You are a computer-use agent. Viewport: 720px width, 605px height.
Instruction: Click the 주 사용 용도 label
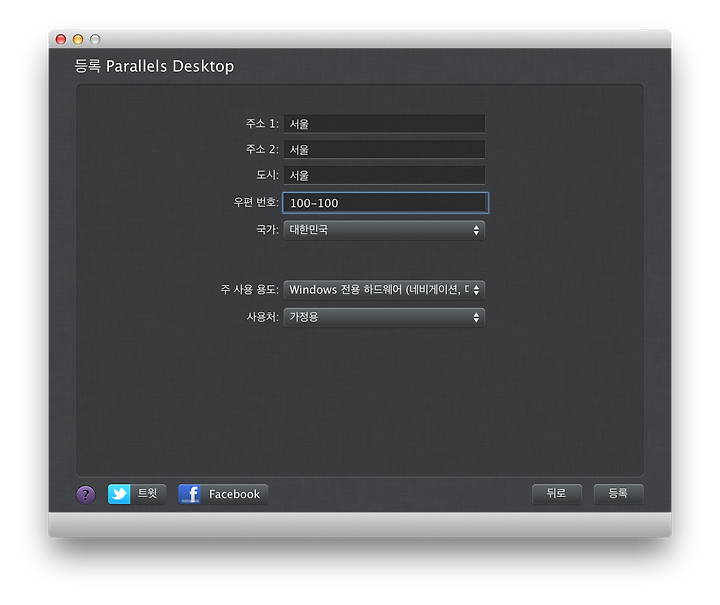tap(249, 289)
